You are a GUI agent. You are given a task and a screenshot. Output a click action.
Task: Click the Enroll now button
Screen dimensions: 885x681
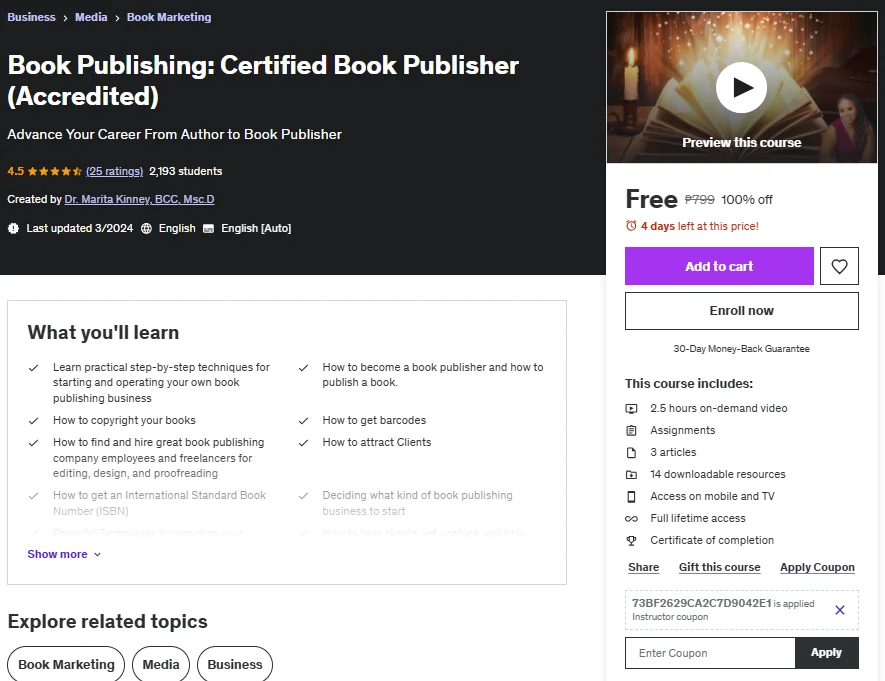pos(742,310)
